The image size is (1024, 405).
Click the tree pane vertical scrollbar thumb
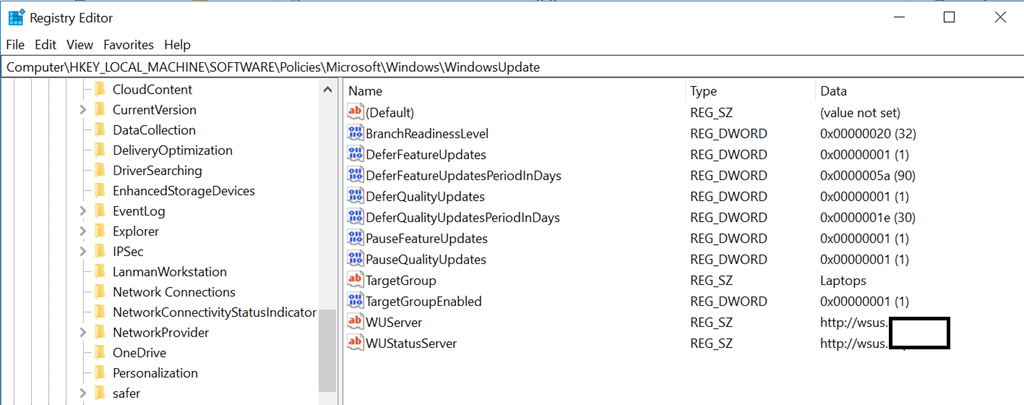tap(327, 349)
